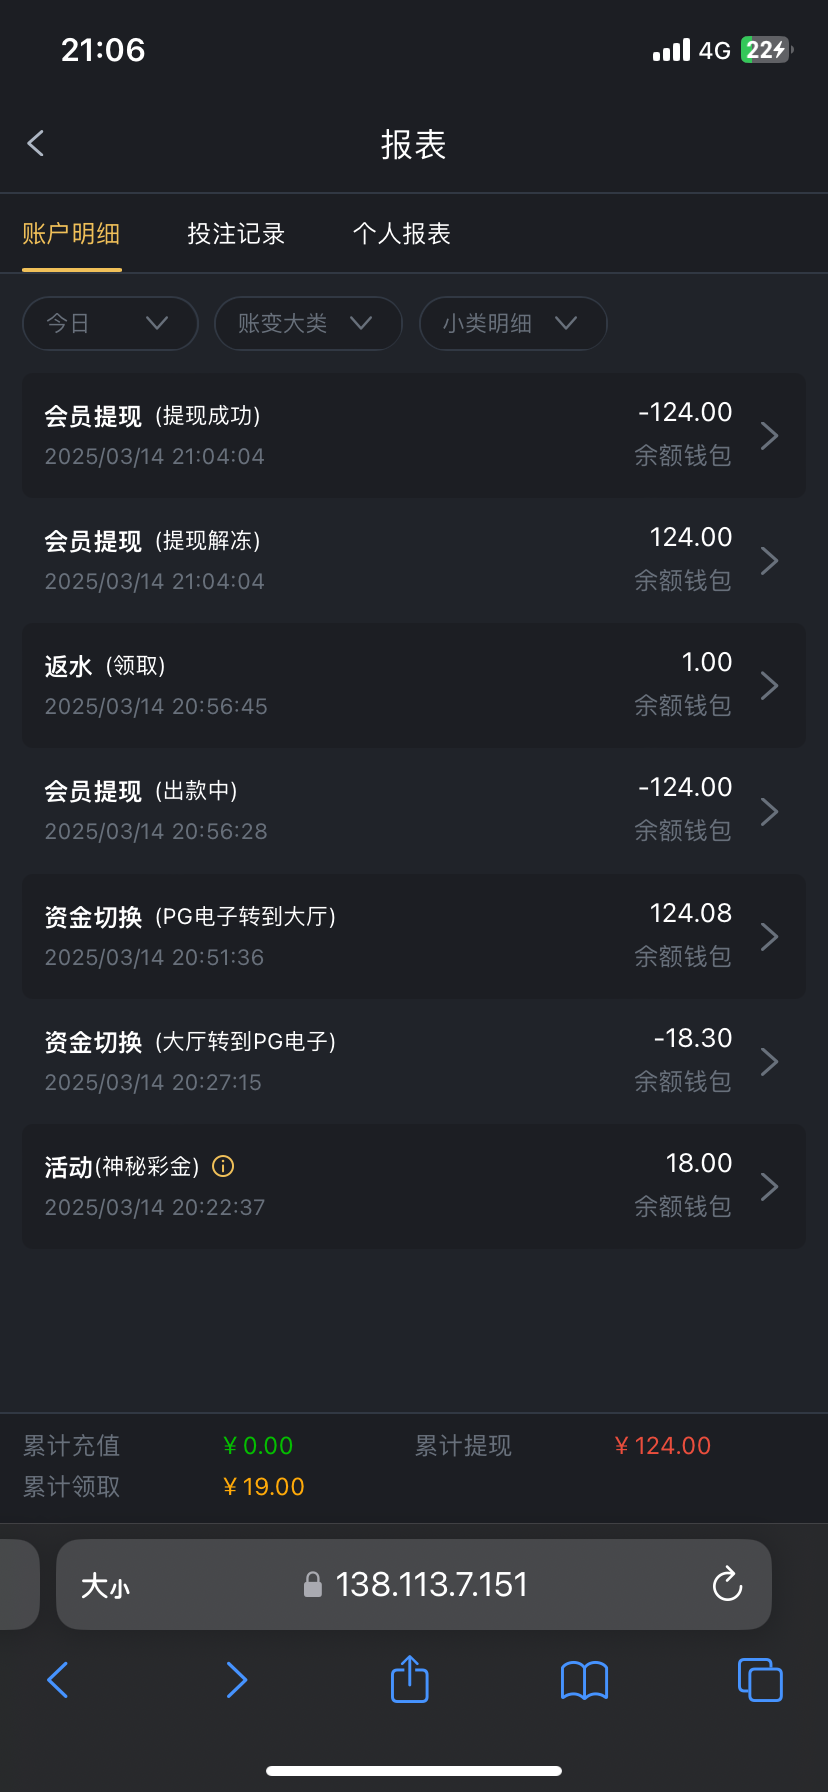Go forward with Safari's forward arrow
Viewport: 828px width, 1792px height.
click(236, 1680)
